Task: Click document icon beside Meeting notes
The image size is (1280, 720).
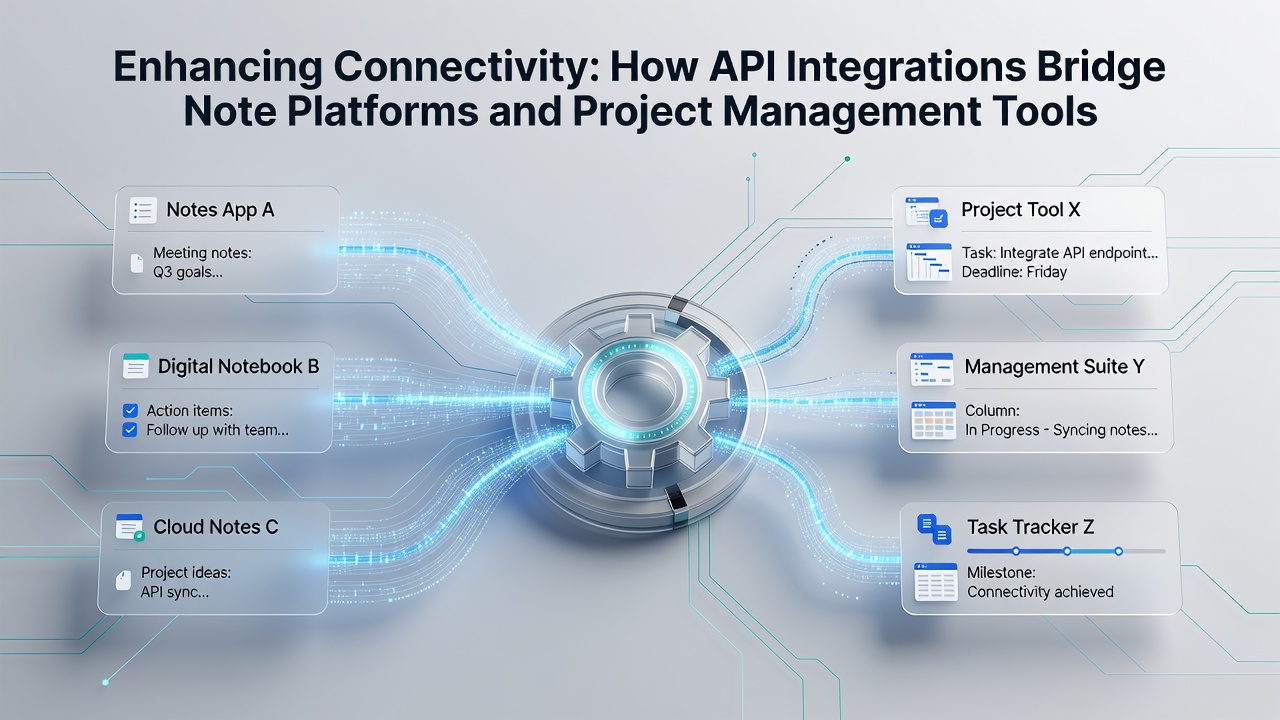Action: [138, 262]
